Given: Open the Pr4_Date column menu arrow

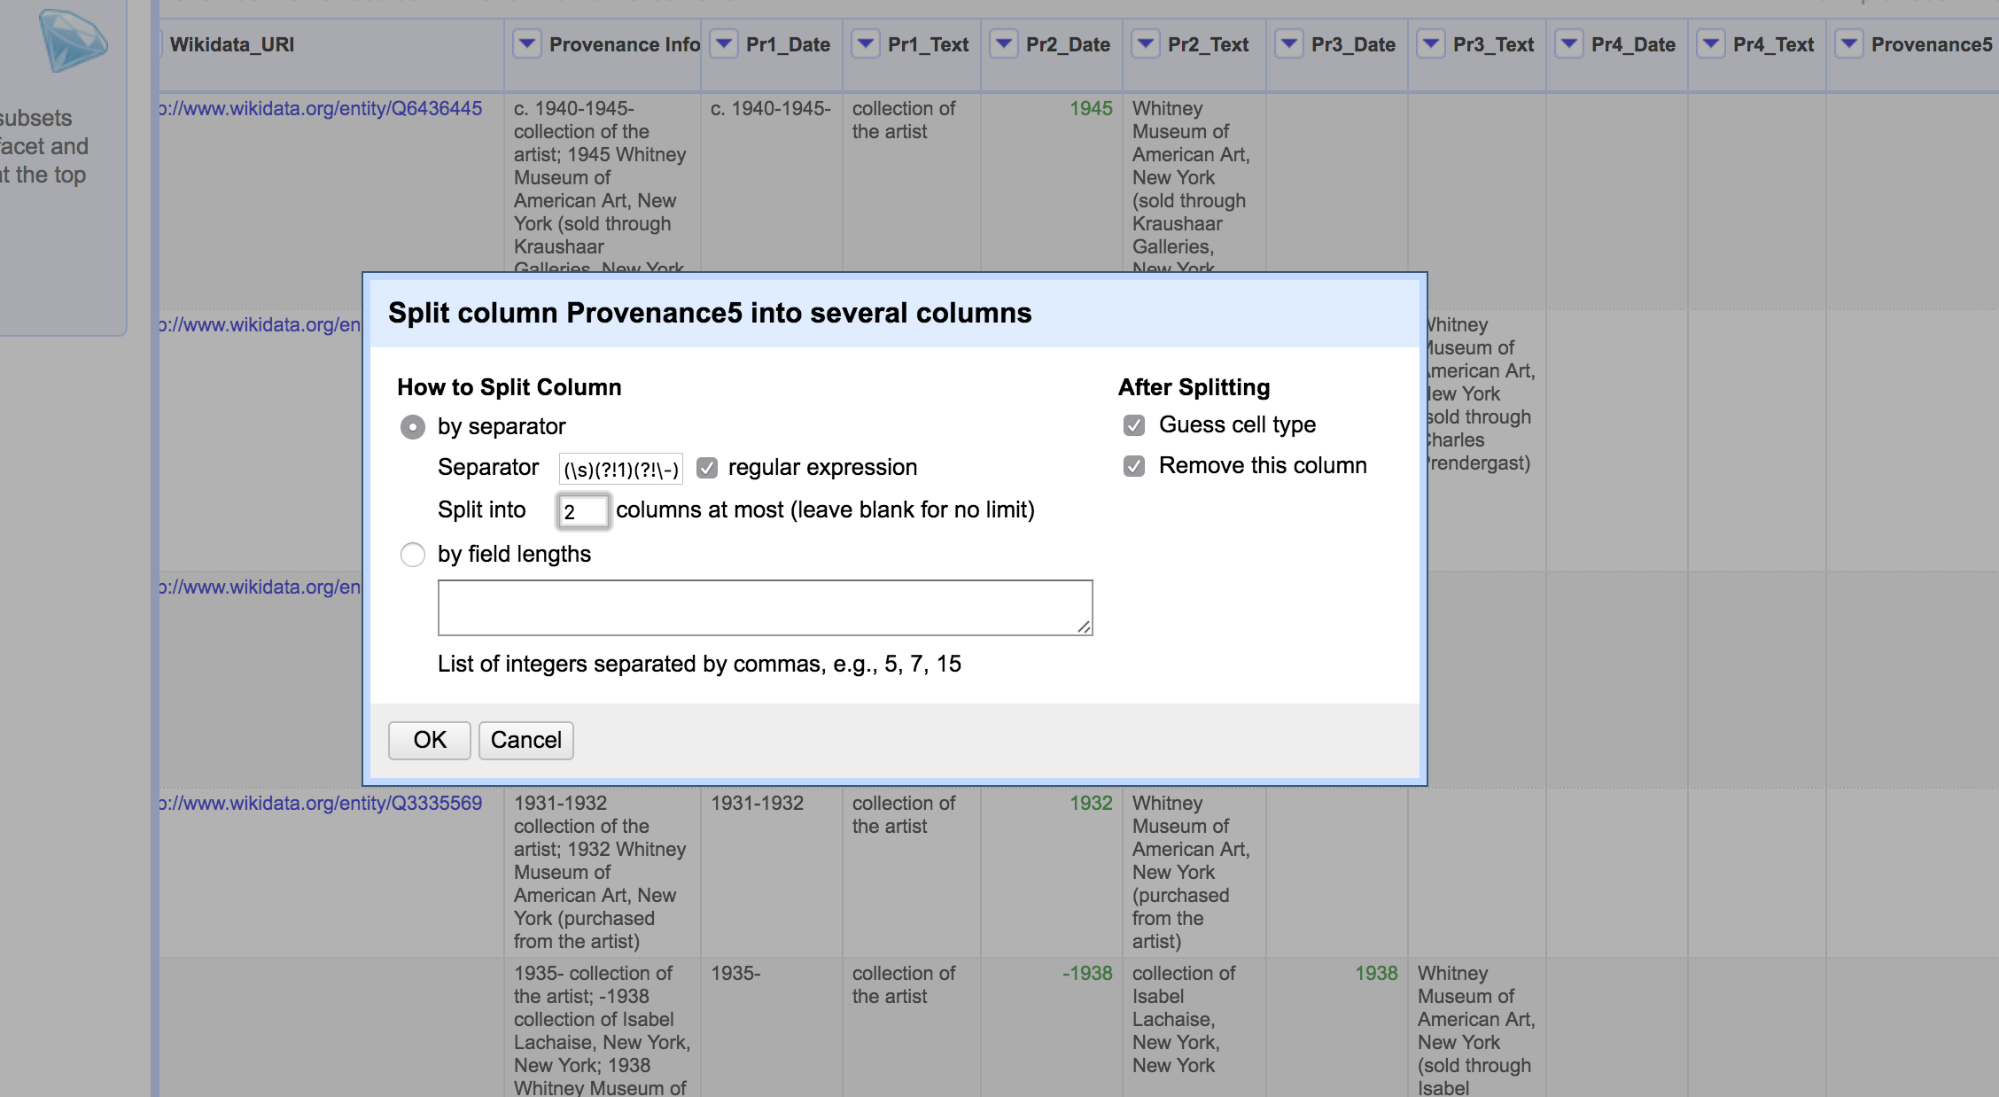Looking at the screenshot, I should [1569, 44].
